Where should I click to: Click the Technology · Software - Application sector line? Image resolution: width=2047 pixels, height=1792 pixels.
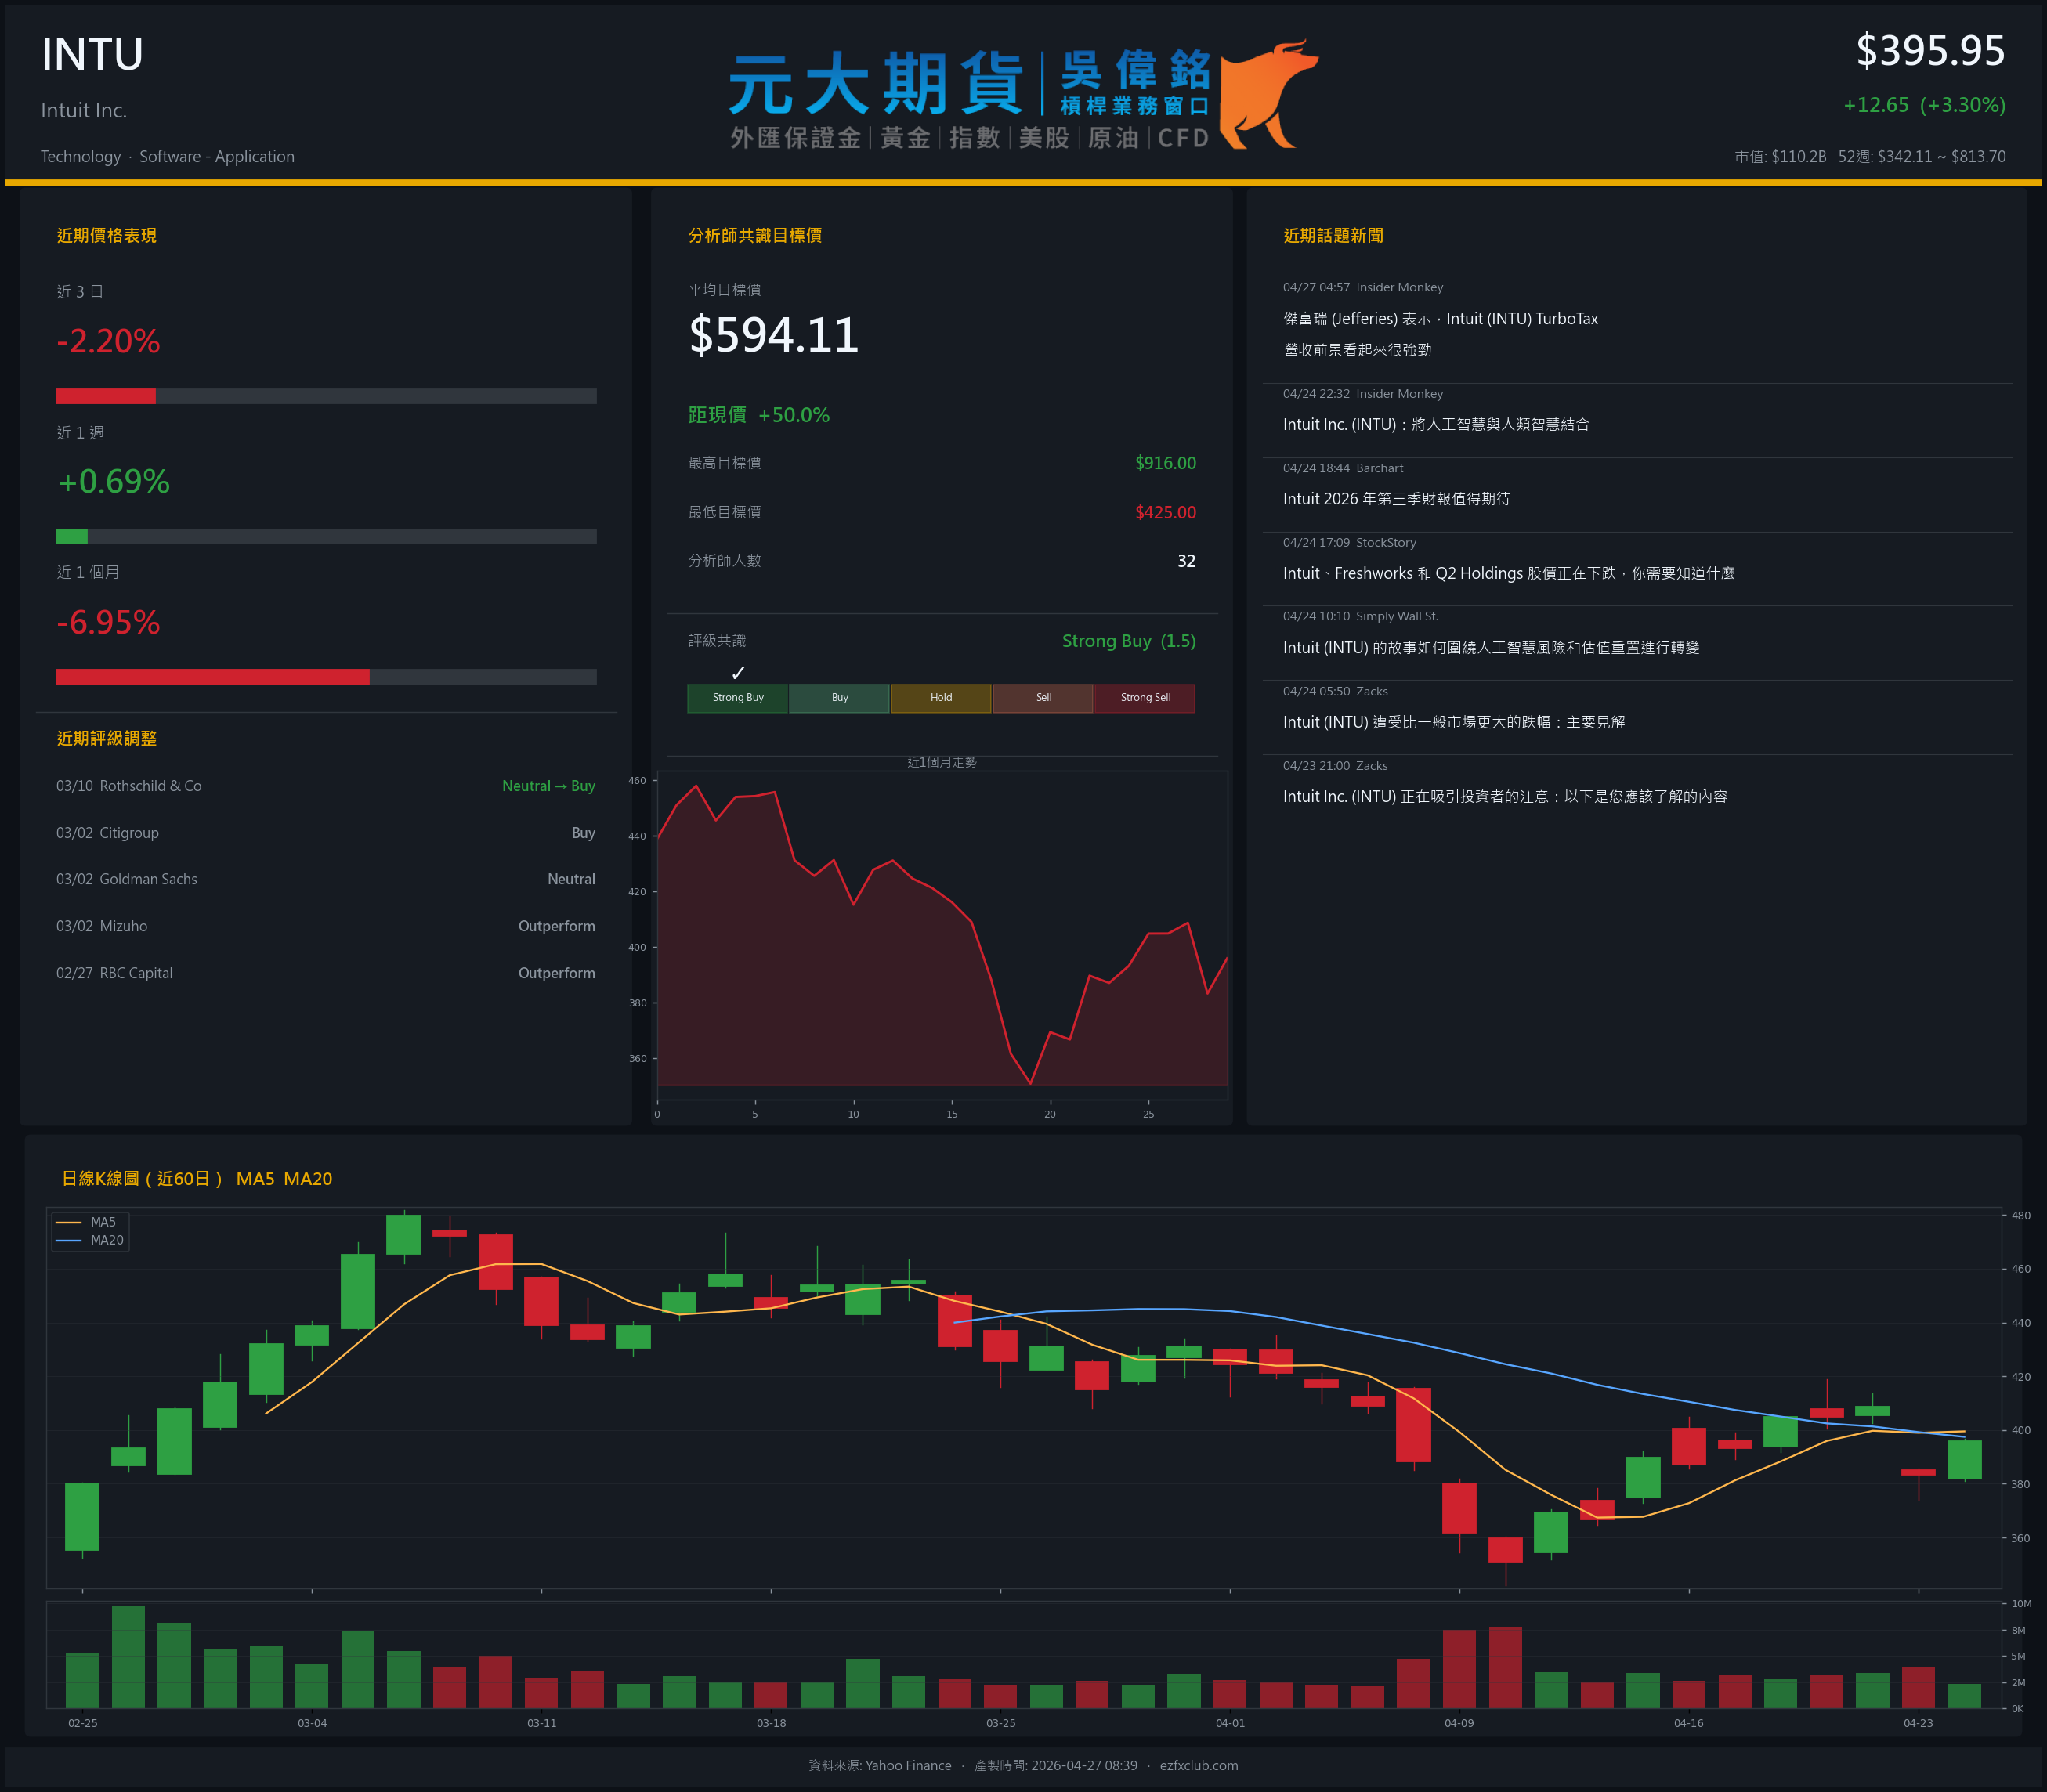pyautogui.click(x=168, y=156)
